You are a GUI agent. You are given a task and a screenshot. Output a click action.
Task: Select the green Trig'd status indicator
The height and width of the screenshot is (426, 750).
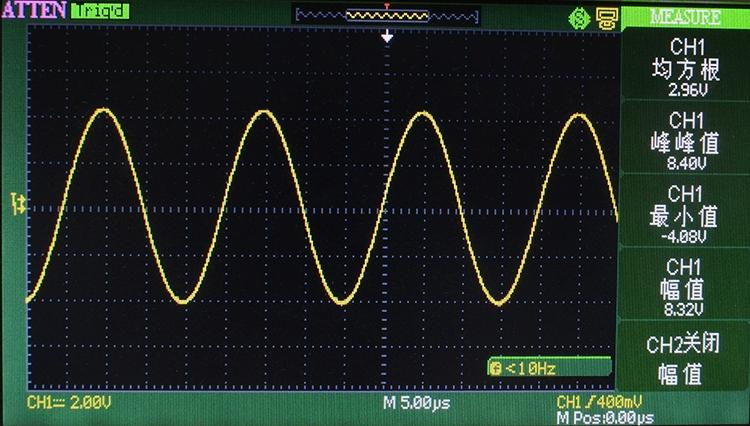[x=99, y=12]
